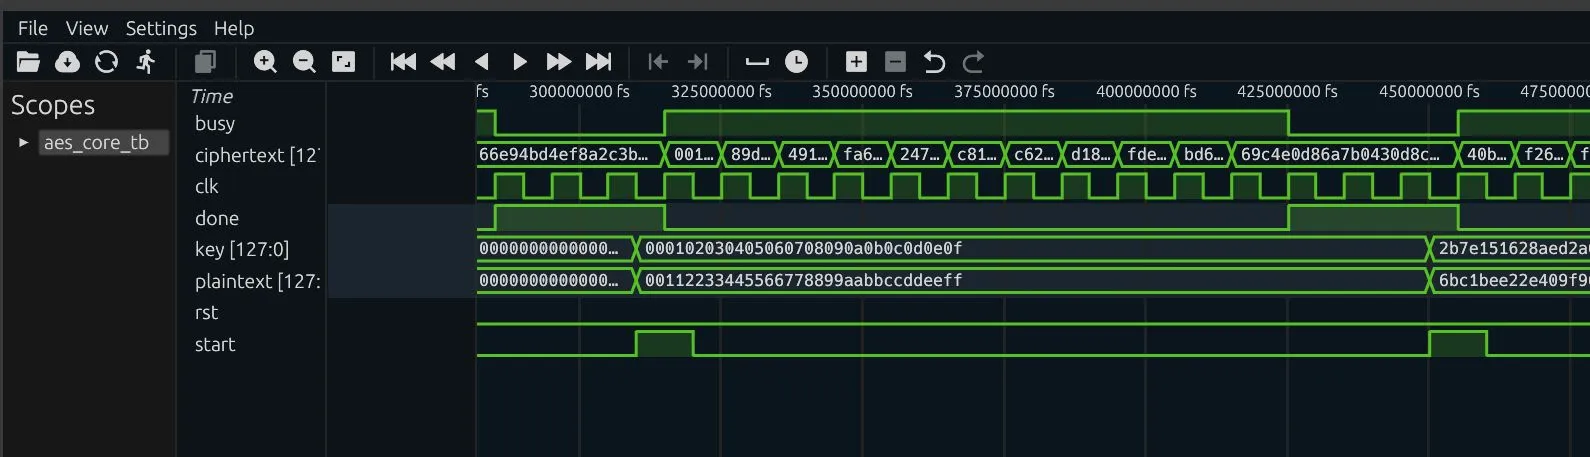Move cursor to previous transition
1590x457 pixels.
658,62
